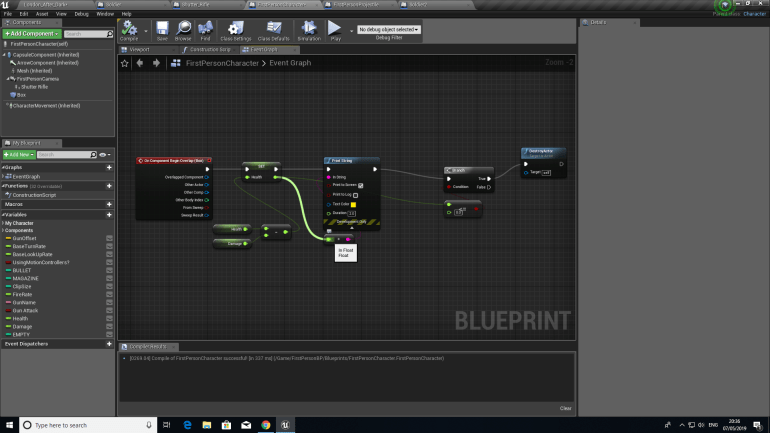Toggle editable eye for BULLET variable

(110, 271)
